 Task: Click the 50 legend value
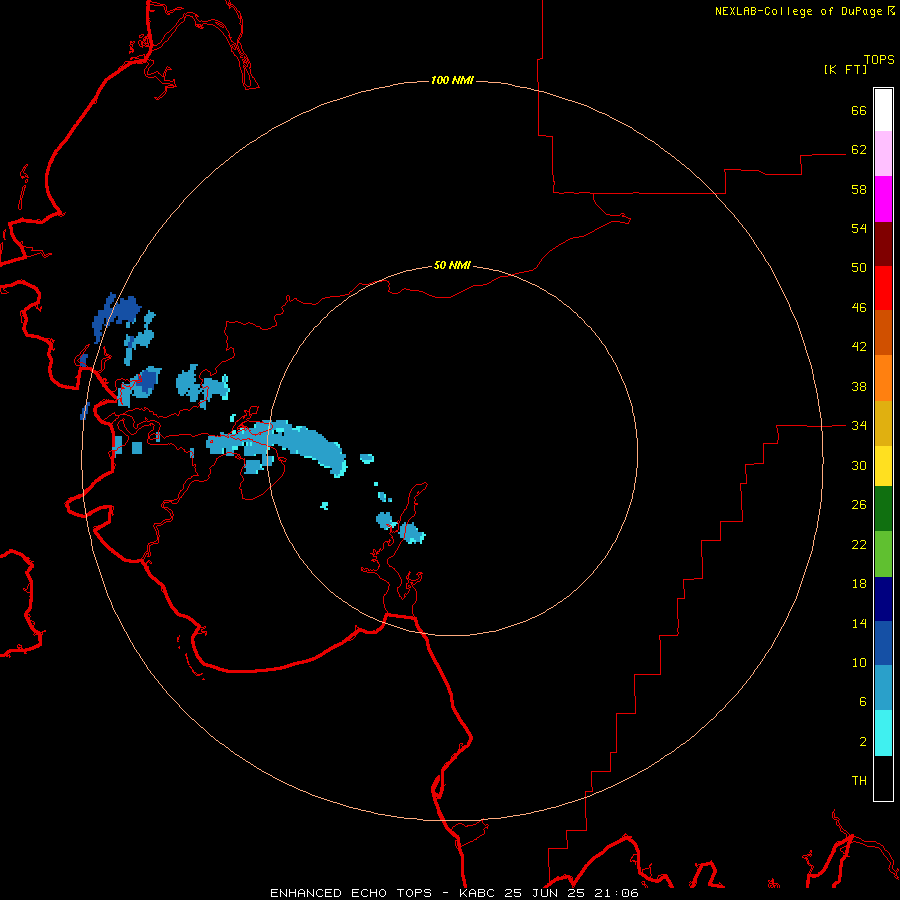(859, 268)
